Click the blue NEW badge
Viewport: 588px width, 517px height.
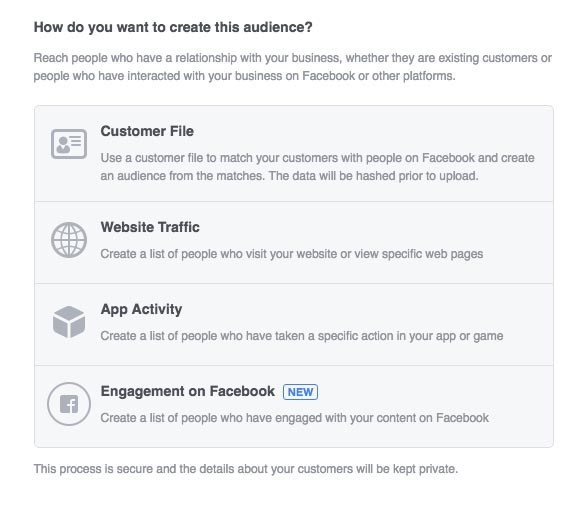(x=300, y=392)
